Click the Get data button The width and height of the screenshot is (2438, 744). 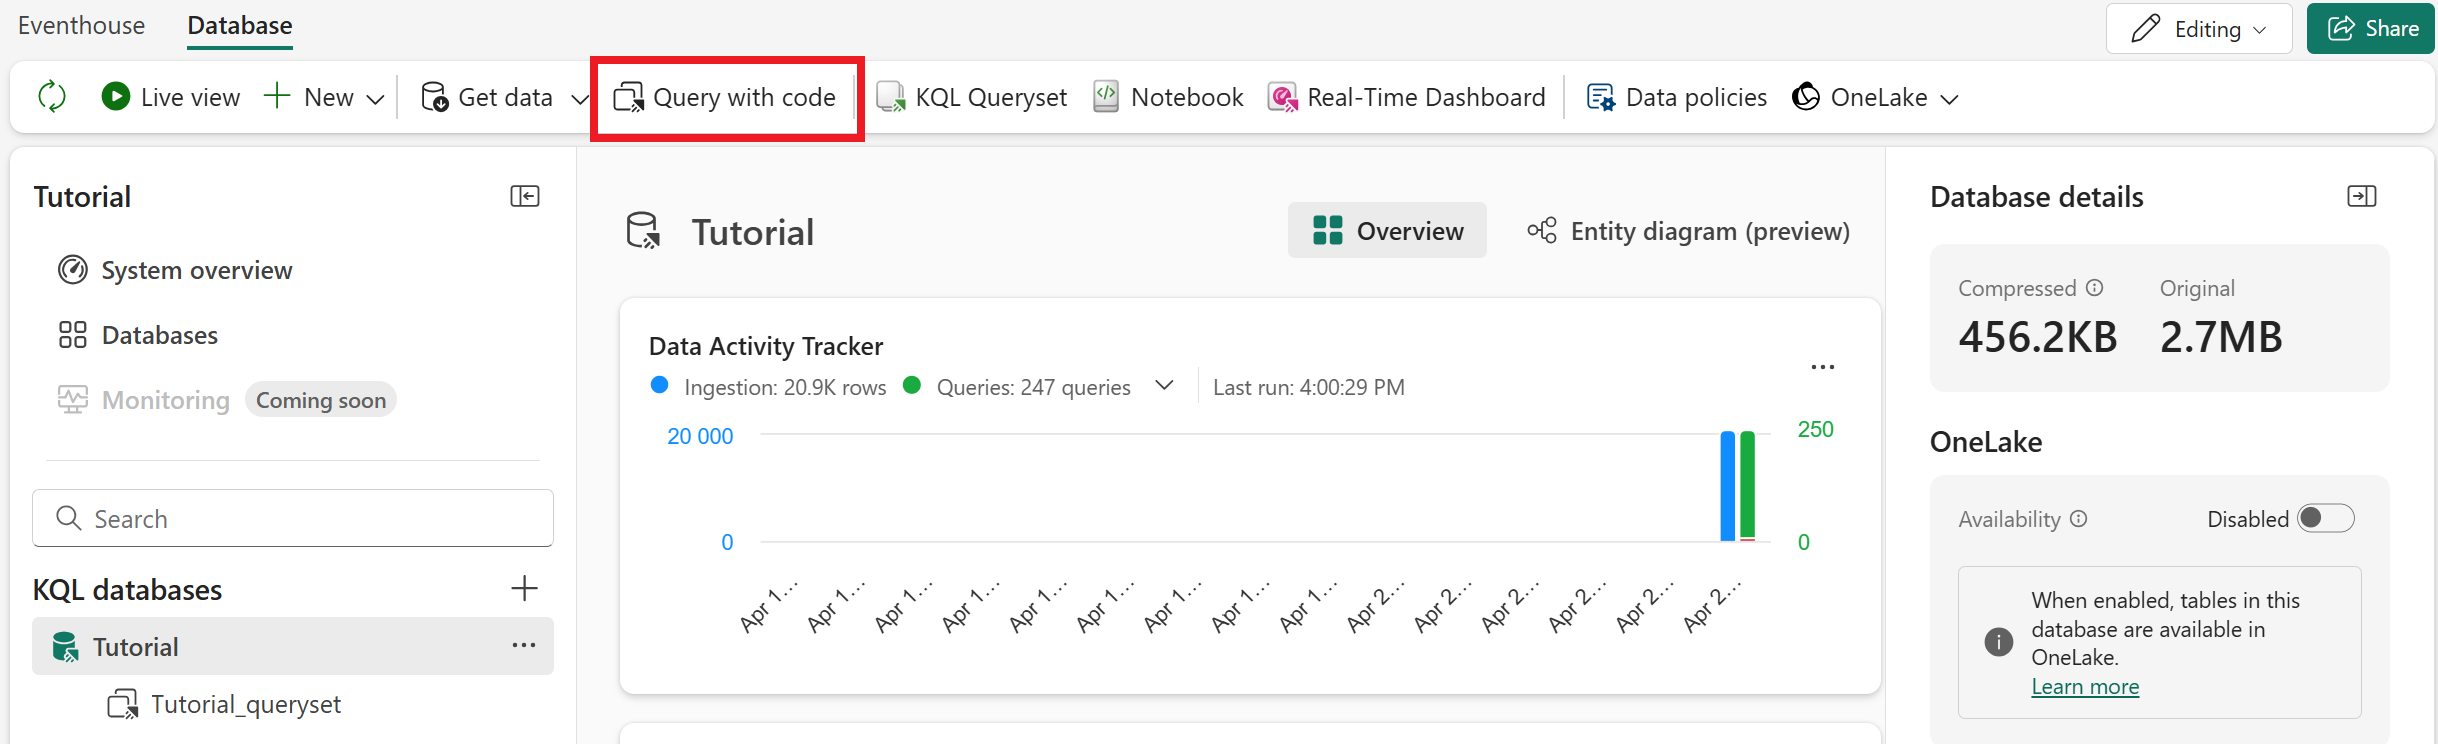[x=487, y=97]
